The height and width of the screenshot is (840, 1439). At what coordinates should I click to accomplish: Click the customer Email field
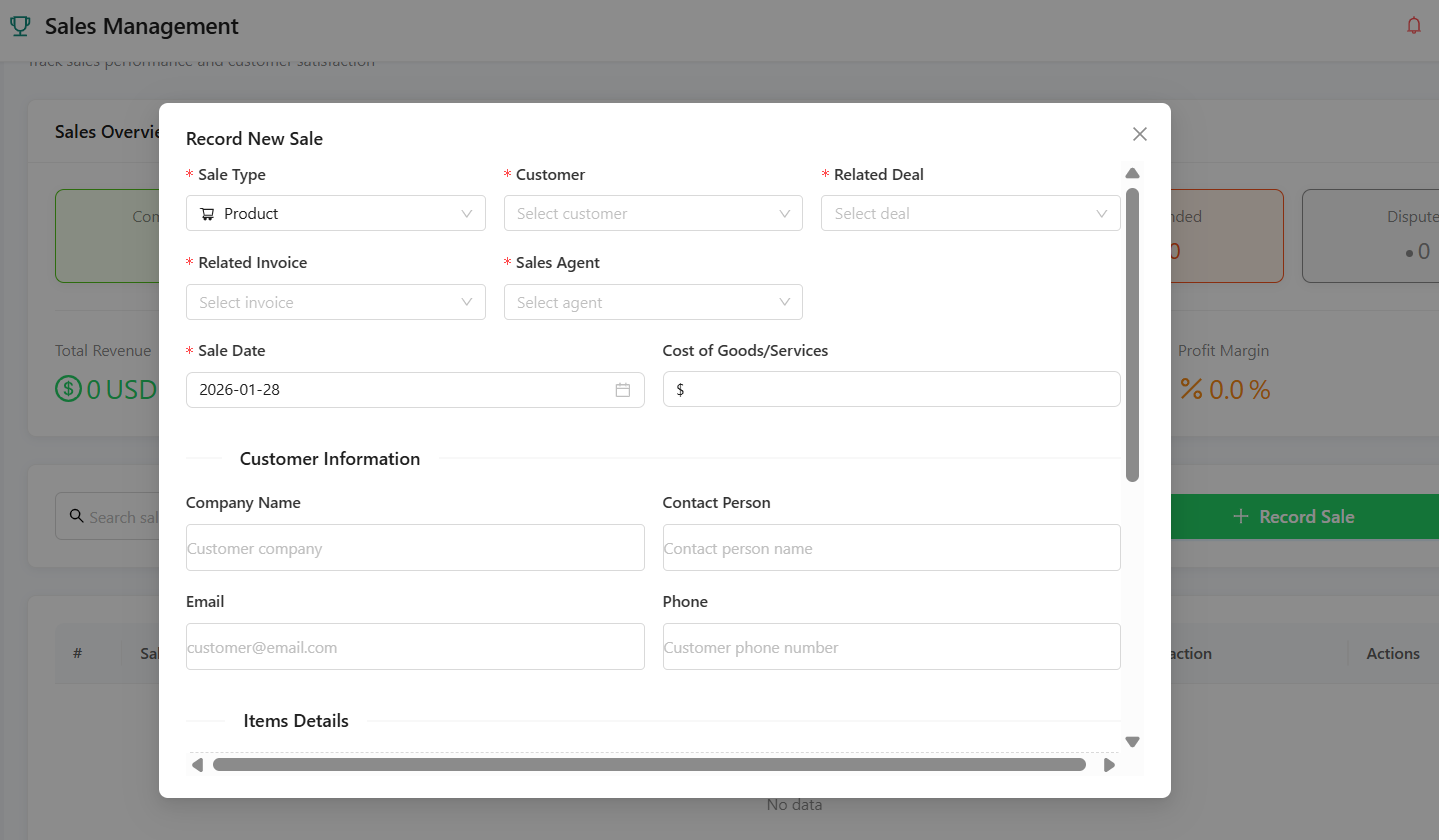click(x=414, y=646)
